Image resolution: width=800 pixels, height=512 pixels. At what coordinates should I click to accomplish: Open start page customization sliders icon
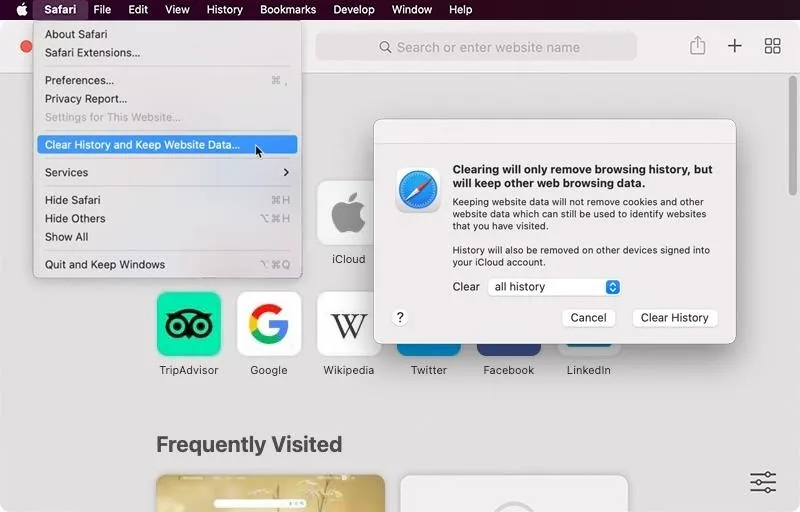(763, 482)
